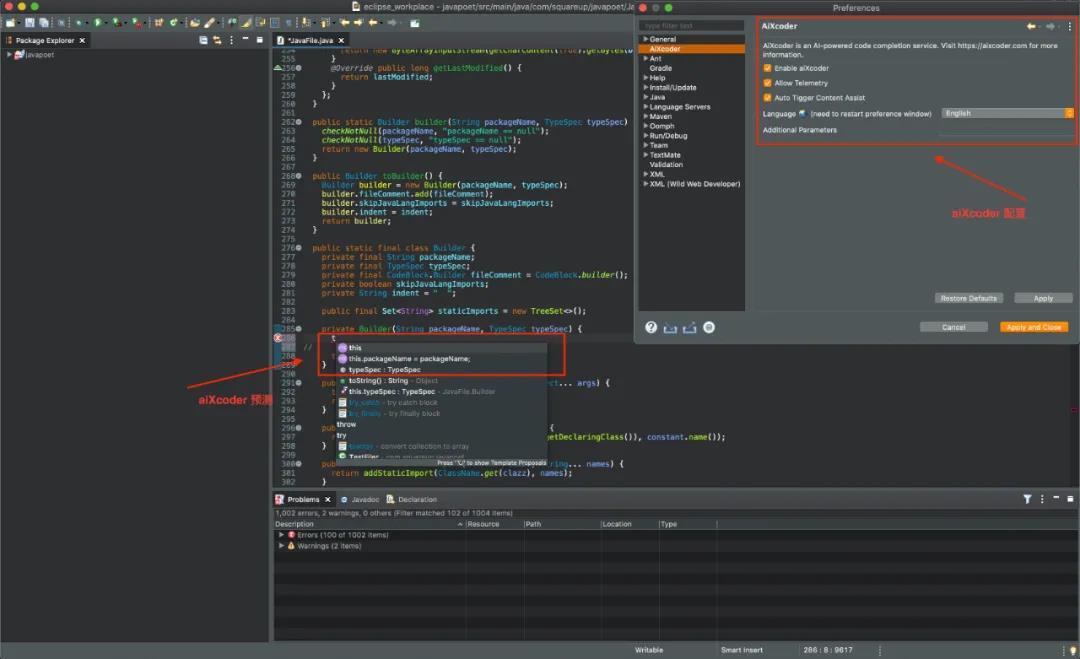Expand the Run/Debug preferences category
This screenshot has height=659, width=1080.
coord(645,136)
